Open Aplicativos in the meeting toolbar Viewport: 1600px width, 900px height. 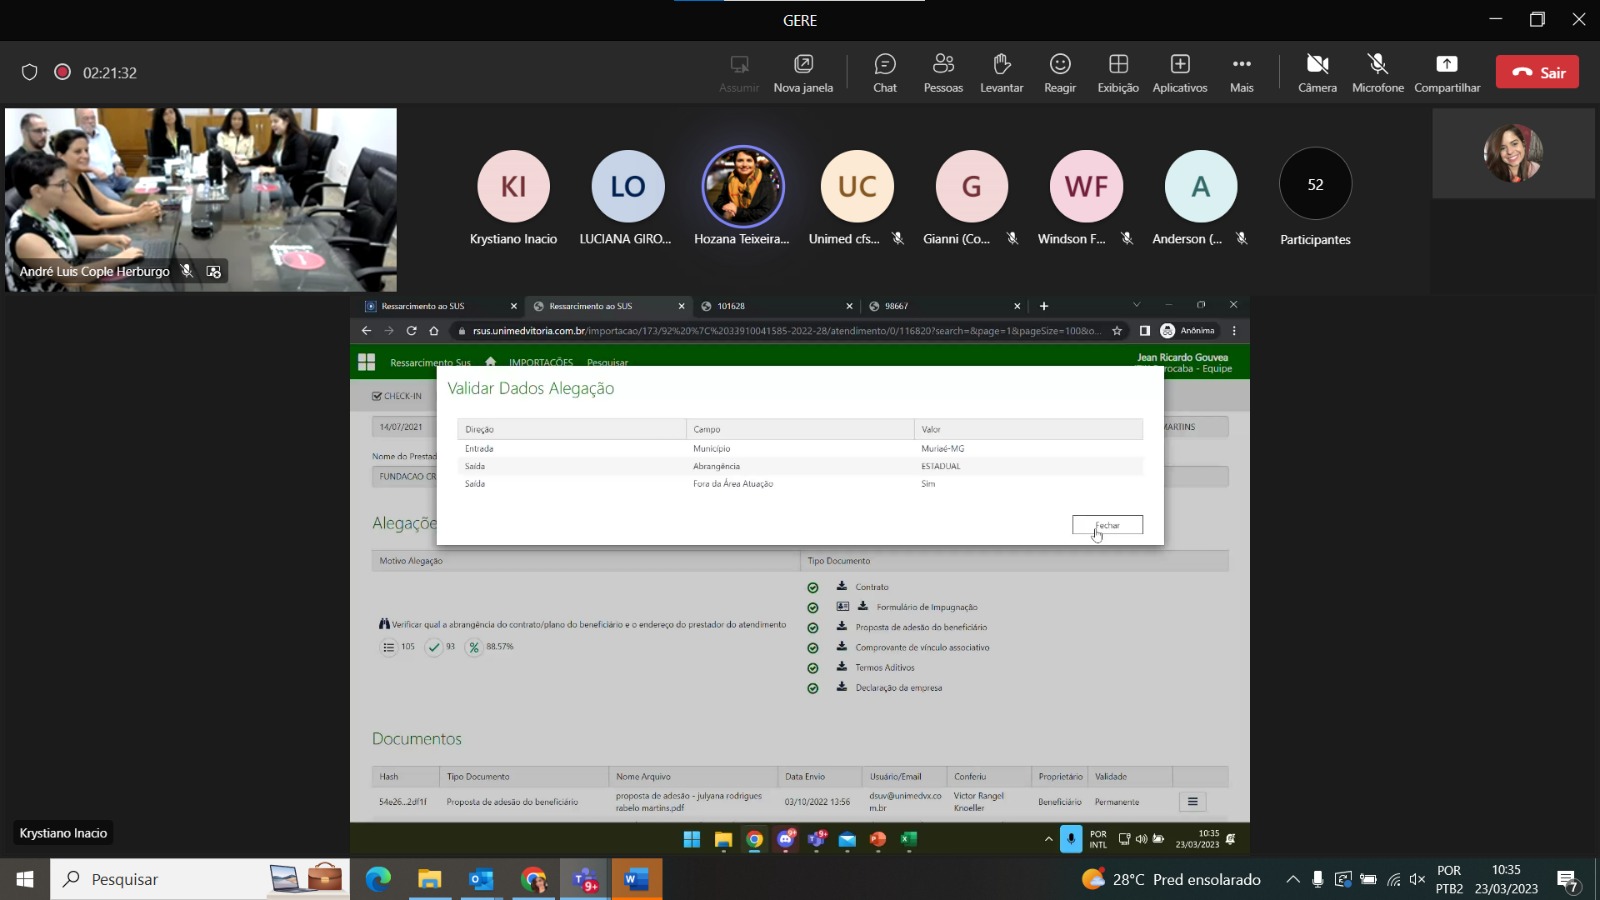[1180, 72]
